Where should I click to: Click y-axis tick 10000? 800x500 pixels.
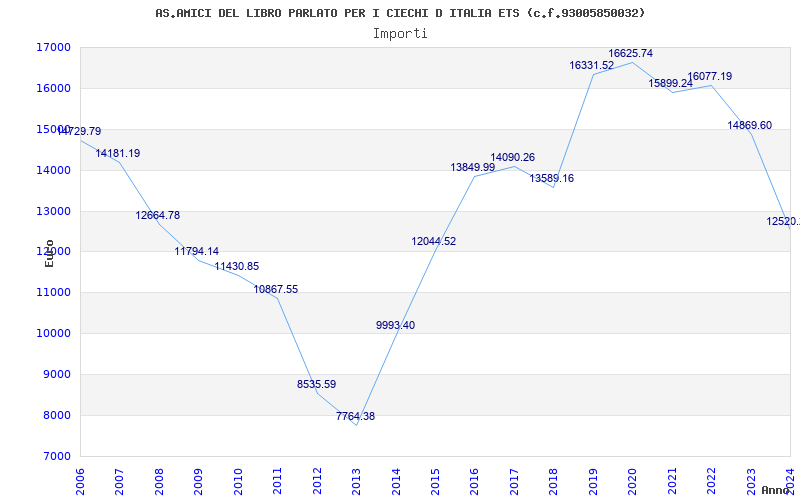pos(53,333)
